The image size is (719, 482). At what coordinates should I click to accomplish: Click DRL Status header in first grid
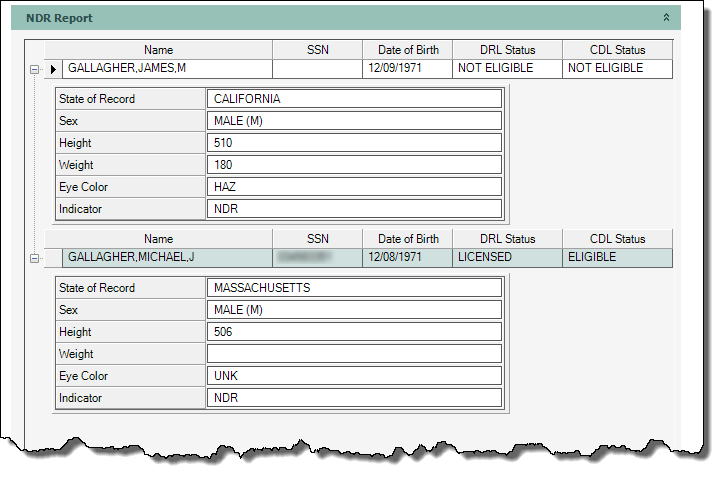point(507,50)
